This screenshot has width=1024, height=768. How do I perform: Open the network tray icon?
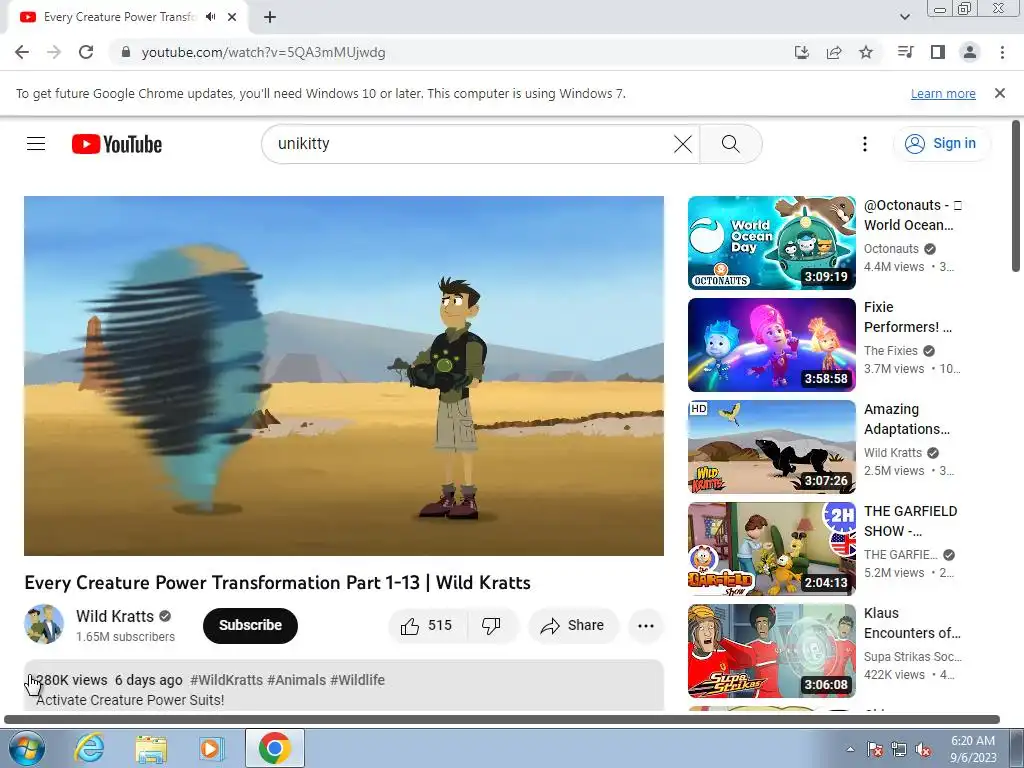[x=899, y=749]
